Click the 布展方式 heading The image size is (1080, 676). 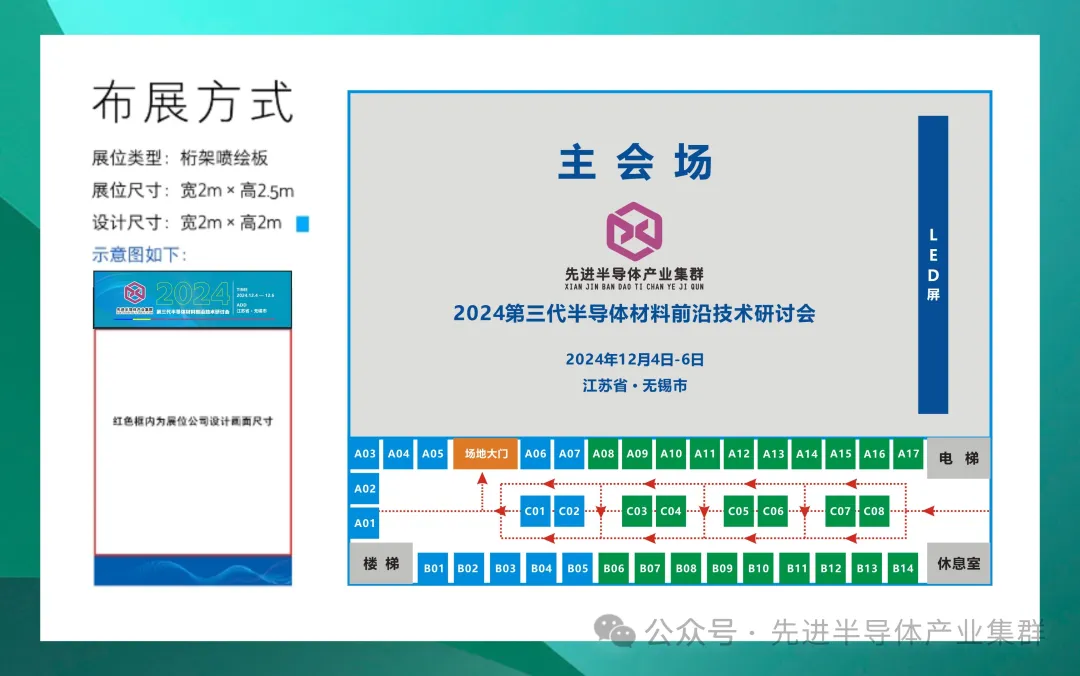coord(193,103)
